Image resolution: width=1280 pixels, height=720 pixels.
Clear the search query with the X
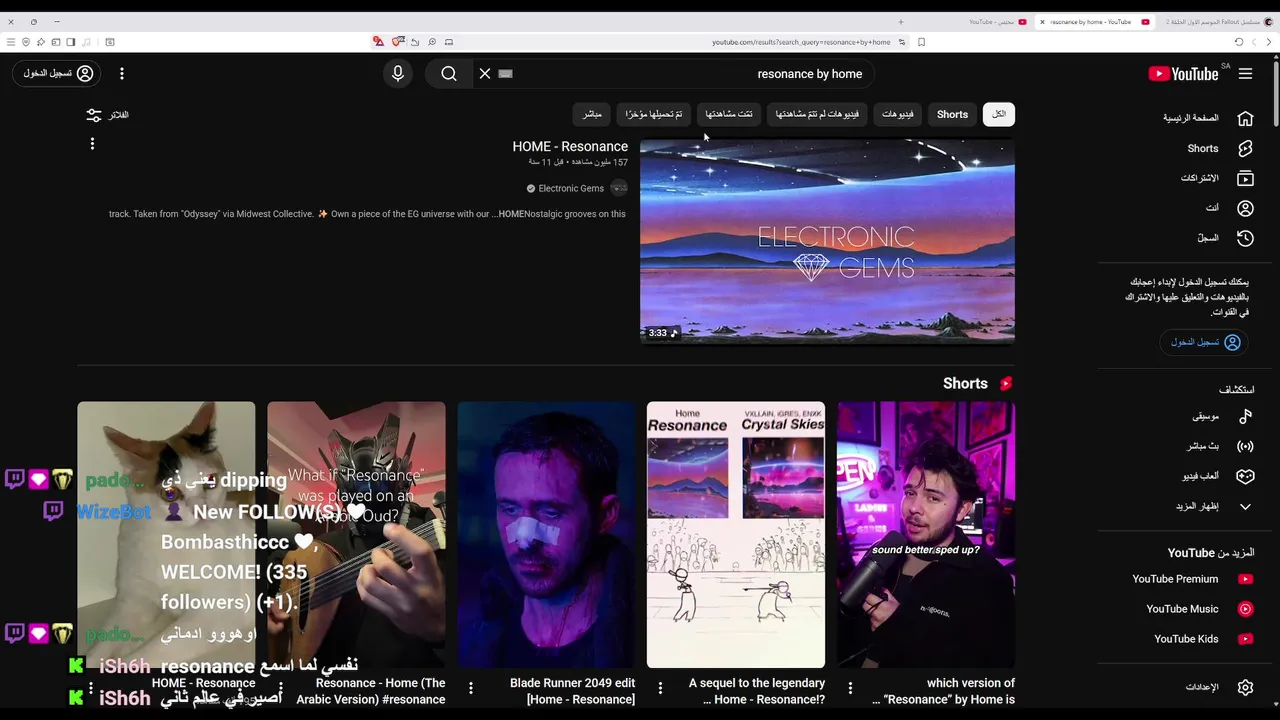pyautogui.click(x=485, y=74)
